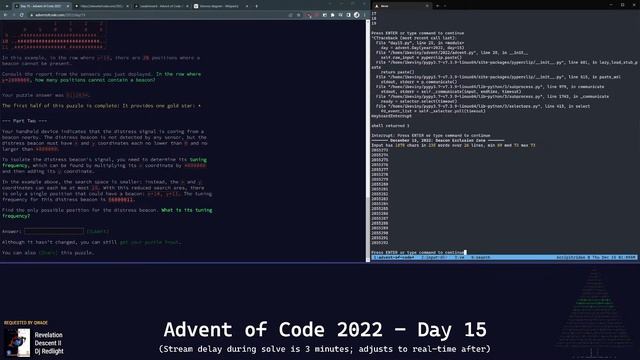This screenshot has width=640, height=360.
Task: Click 'KeyboardInterrupt' line in terminal
Action: click(x=391, y=116)
